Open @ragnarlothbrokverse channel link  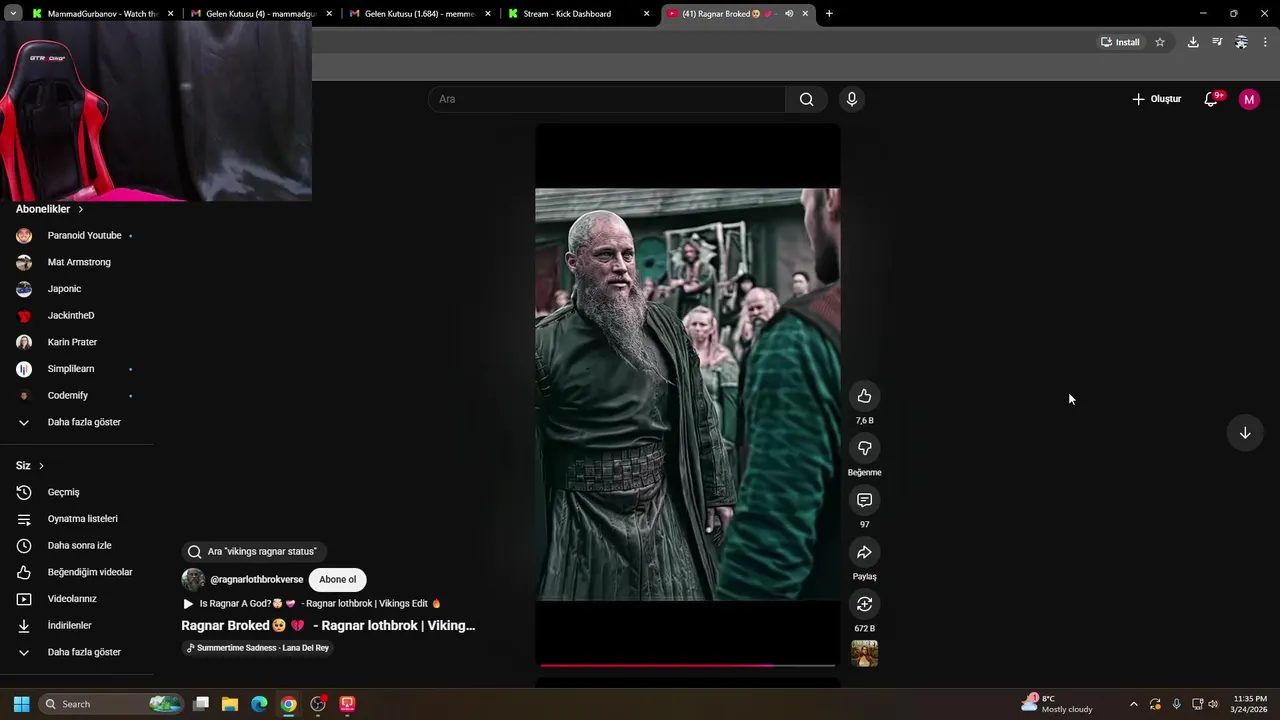tap(256, 580)
